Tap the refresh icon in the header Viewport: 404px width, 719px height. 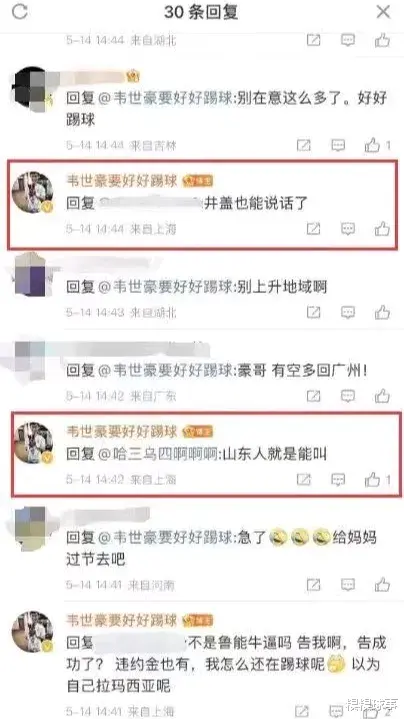pos(20,12)
